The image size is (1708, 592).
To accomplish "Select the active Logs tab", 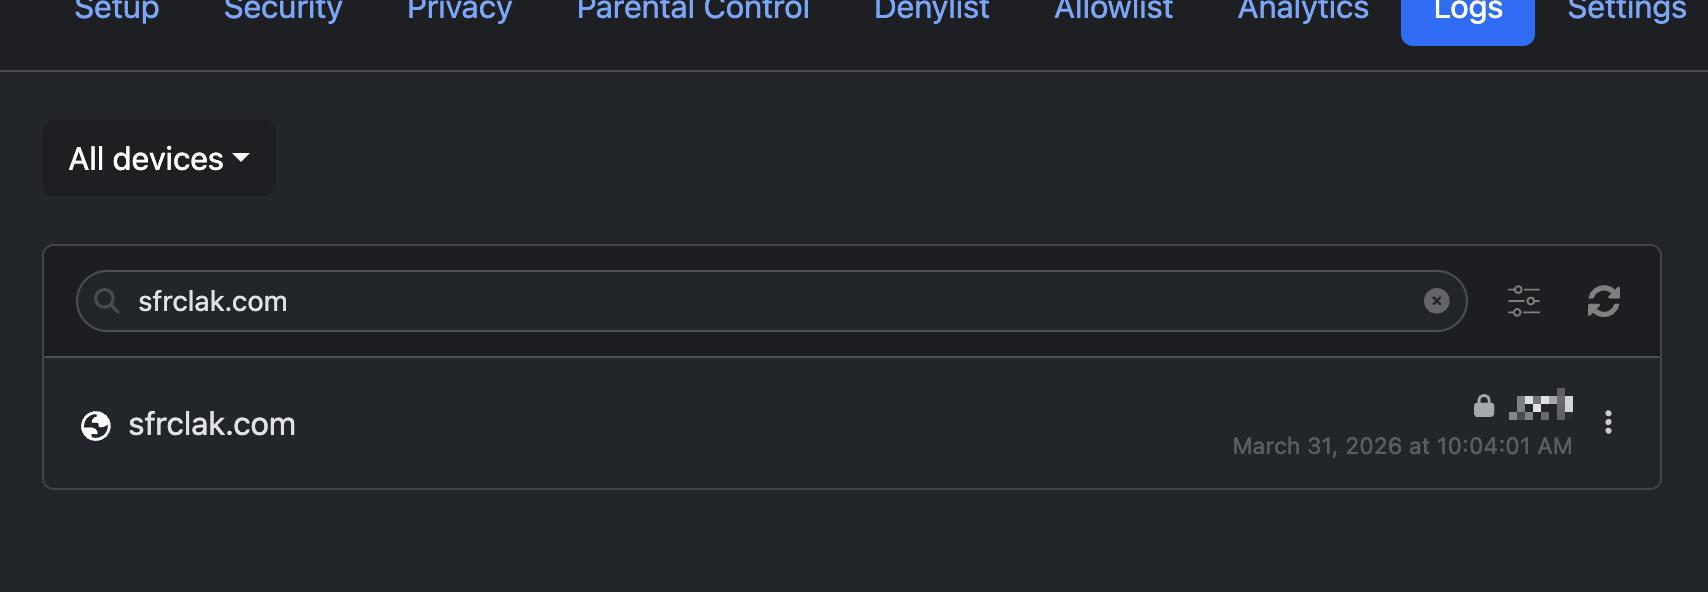I will pyautogui.click(x=1467, y=14).
